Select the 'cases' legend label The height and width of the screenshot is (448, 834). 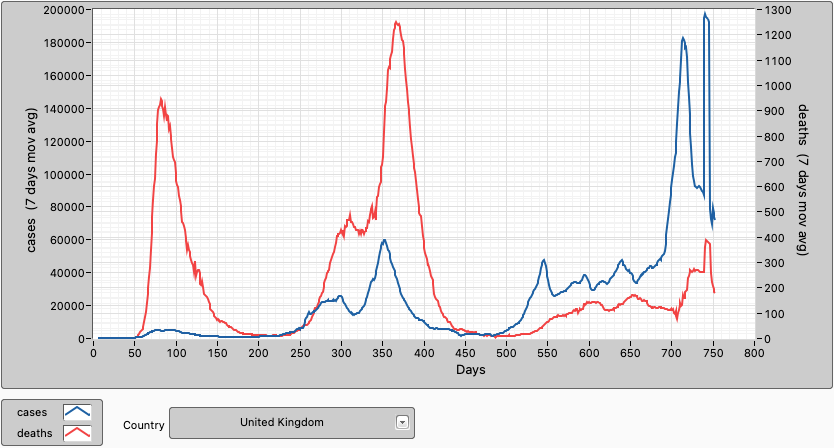point(32,412)
